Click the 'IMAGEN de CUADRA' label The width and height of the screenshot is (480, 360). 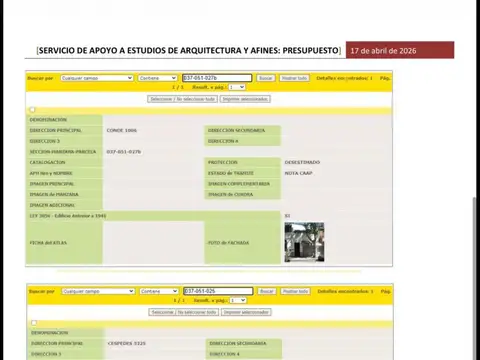pyautogui.click(x=230, y=194)
